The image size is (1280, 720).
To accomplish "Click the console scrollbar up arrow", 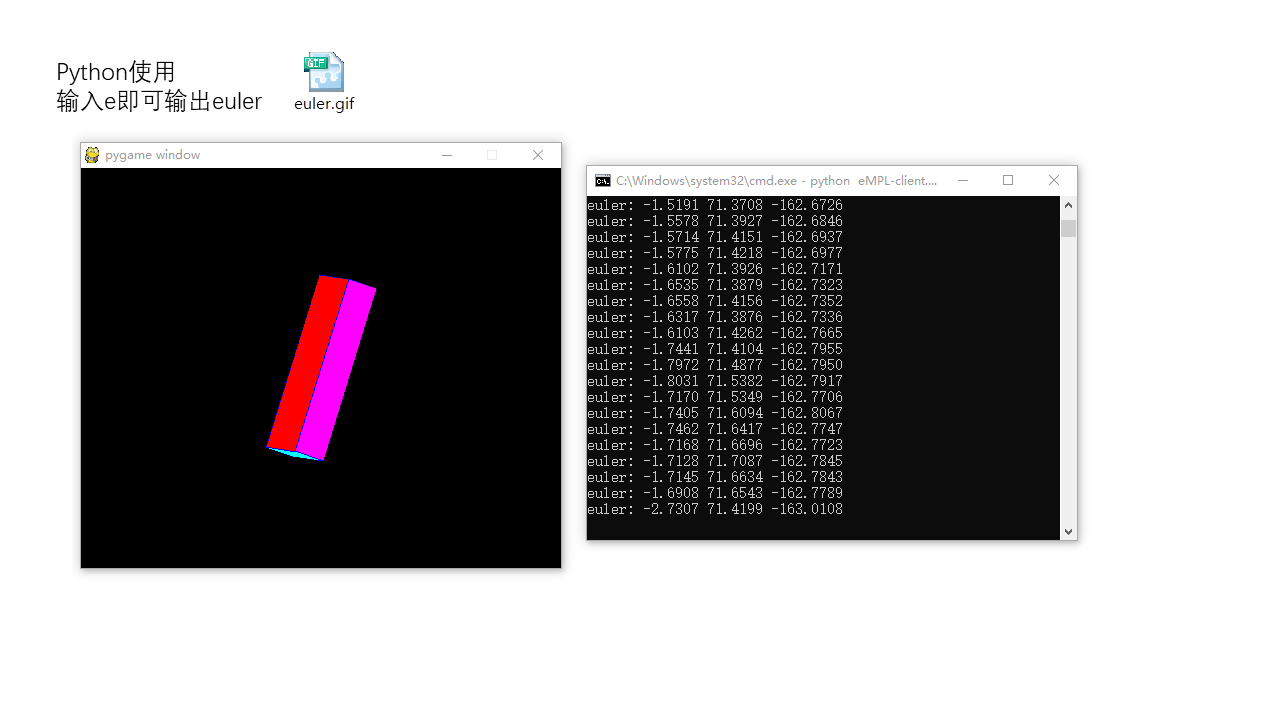I will [x=1068, y=205].
